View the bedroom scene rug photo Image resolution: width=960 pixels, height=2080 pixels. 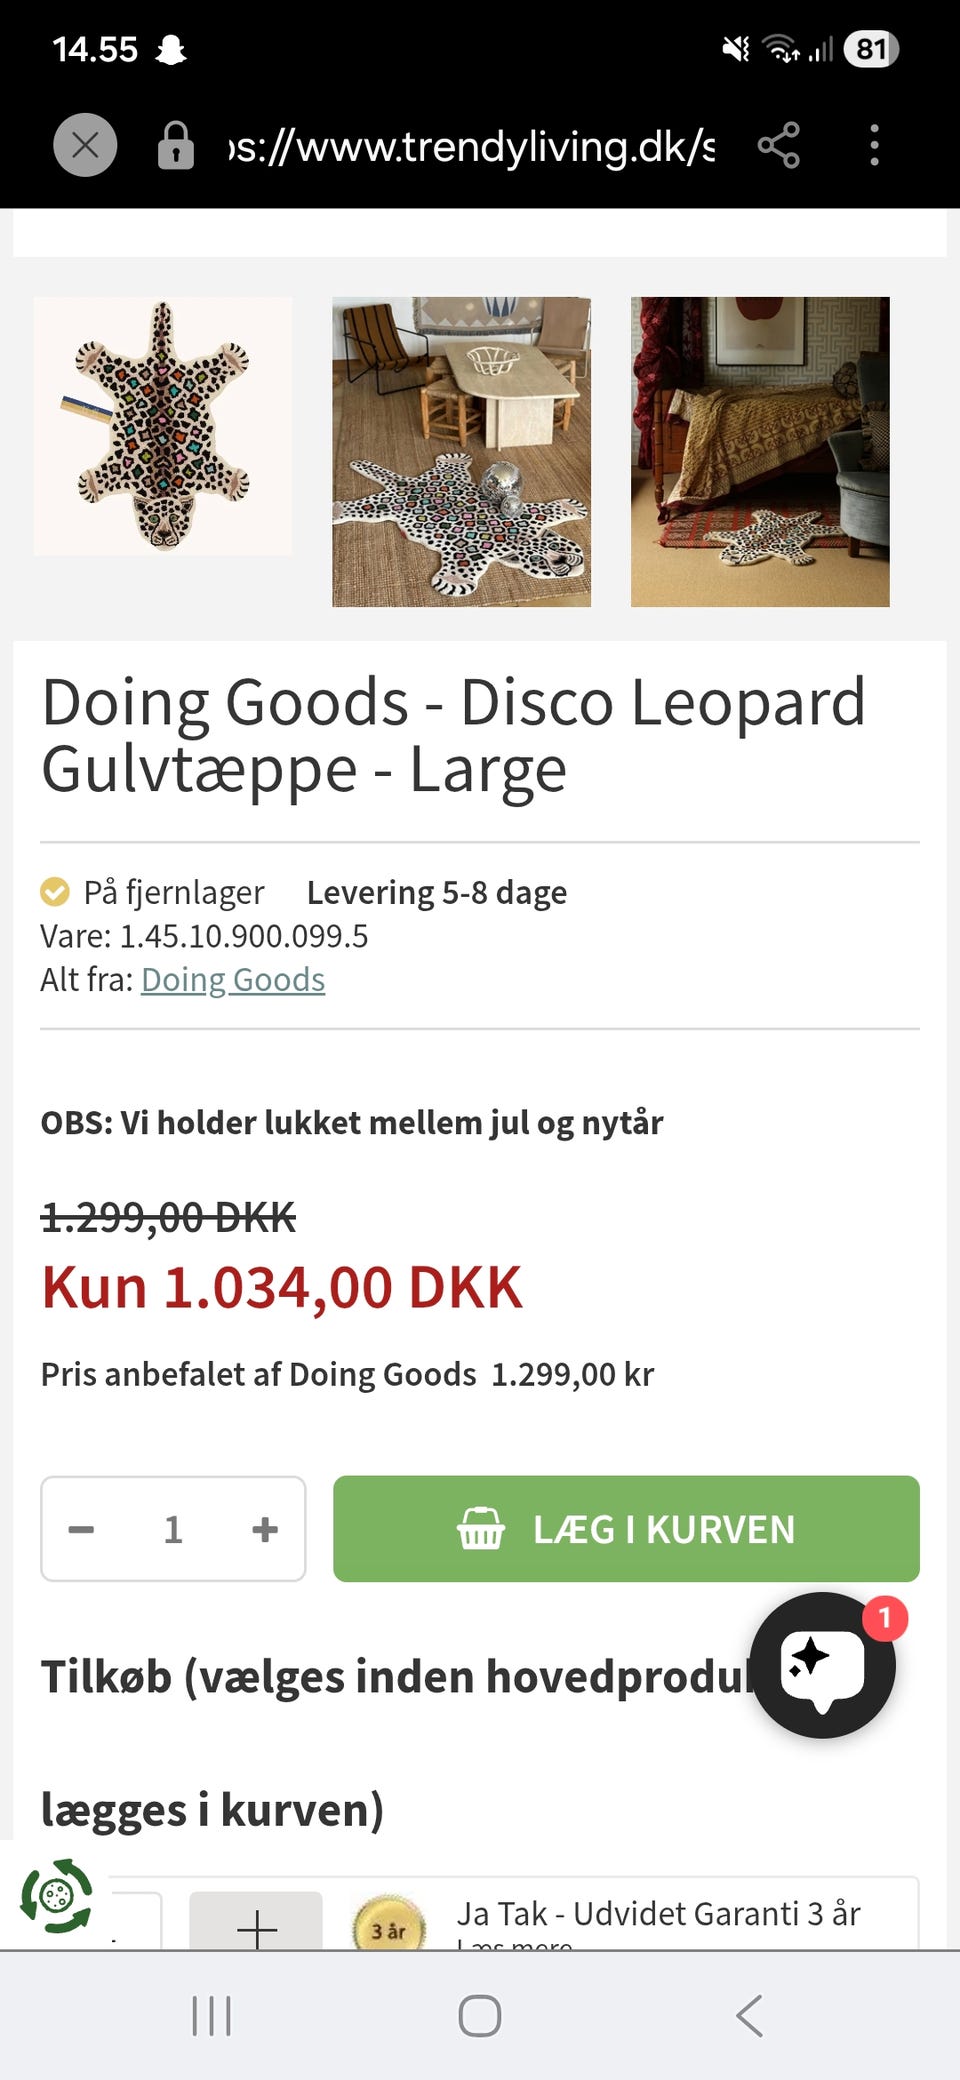760,451
